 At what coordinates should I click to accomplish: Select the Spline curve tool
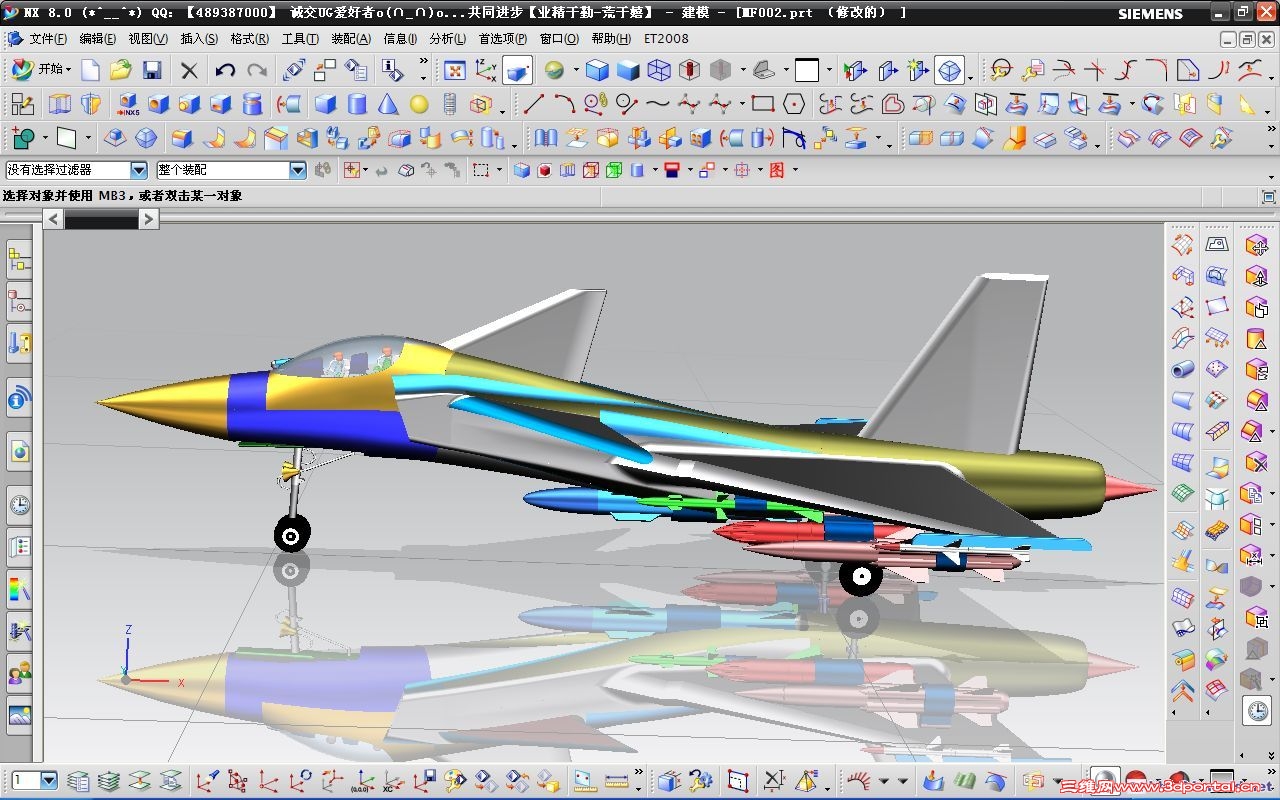(657, 104)
